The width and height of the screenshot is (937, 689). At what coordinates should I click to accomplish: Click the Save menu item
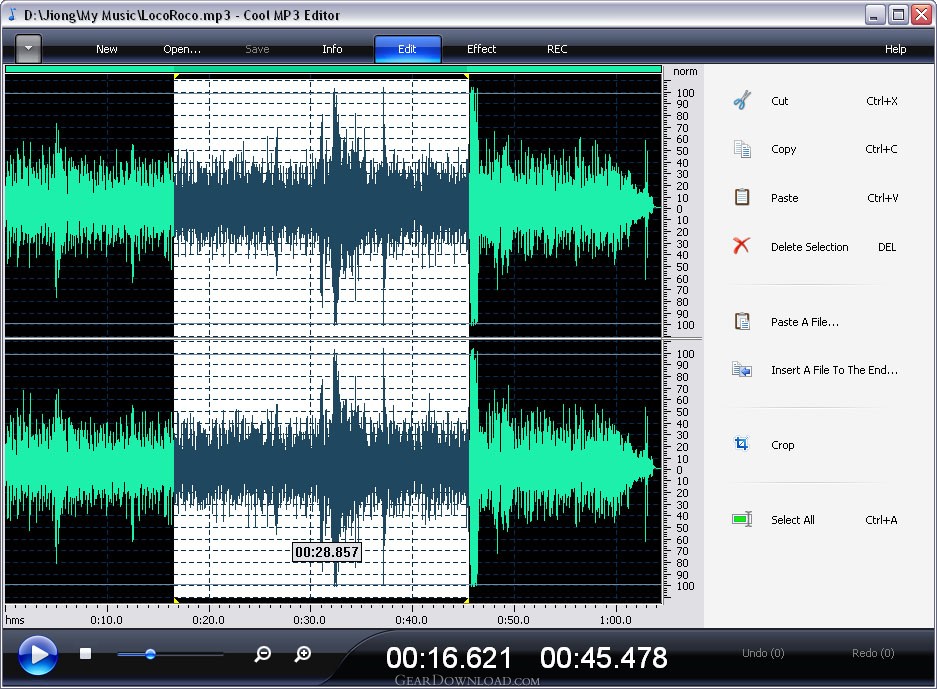(x=257, y=49)
